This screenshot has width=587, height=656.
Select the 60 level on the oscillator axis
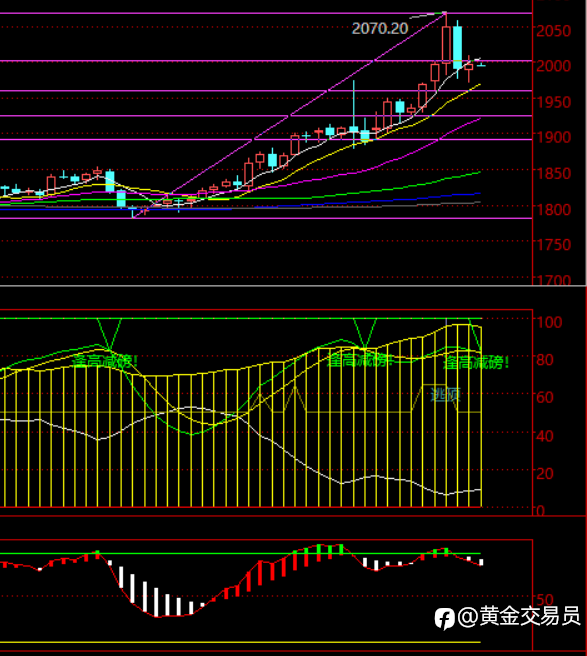(545, 397)
